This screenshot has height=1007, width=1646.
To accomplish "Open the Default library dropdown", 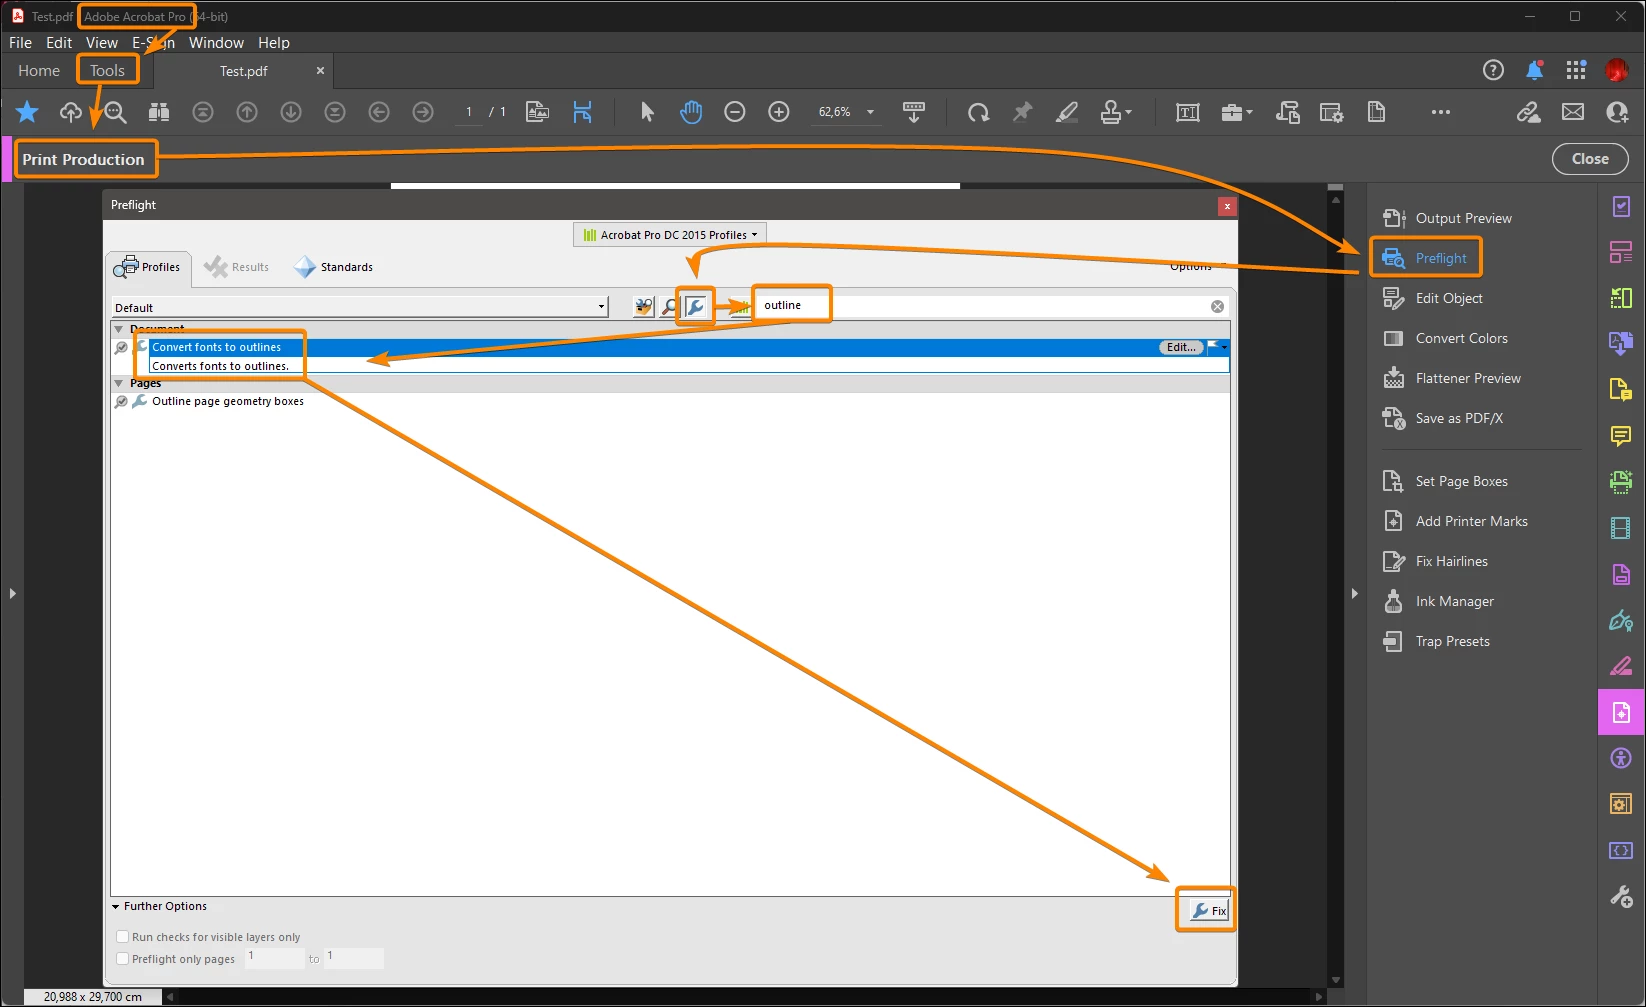I will pos(360,307).
